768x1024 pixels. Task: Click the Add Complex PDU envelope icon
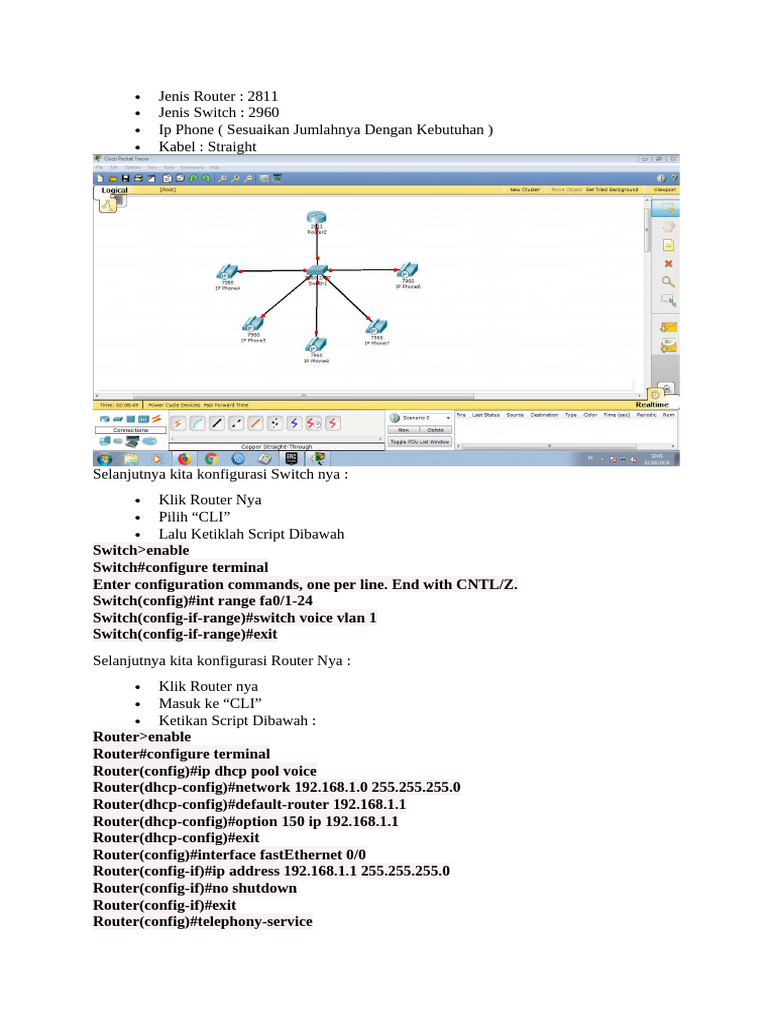point(668,346)
